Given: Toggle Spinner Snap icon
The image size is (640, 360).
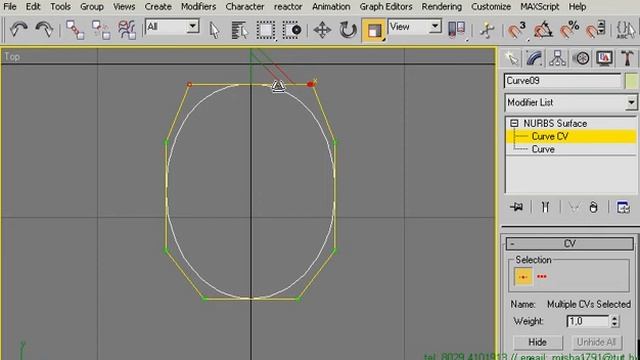Looking at the screenshot, I should click(x=596, y=30).
